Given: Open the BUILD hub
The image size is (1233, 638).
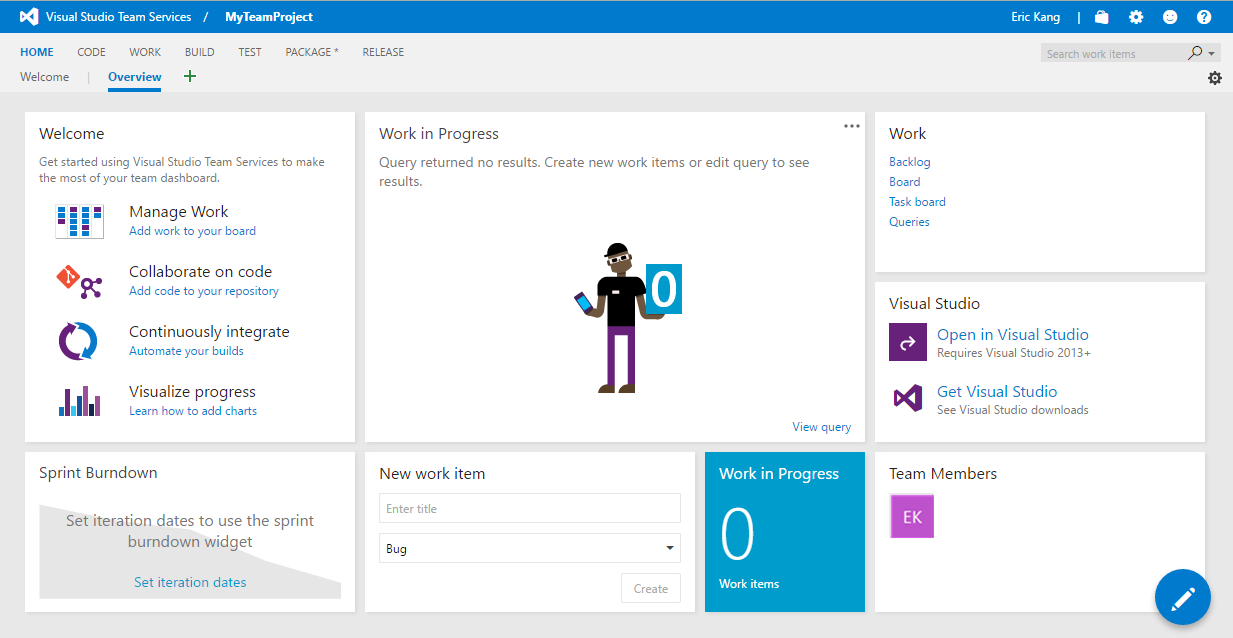Looking at the screenshot, I should pyautogui.click(x=199, y=52).
